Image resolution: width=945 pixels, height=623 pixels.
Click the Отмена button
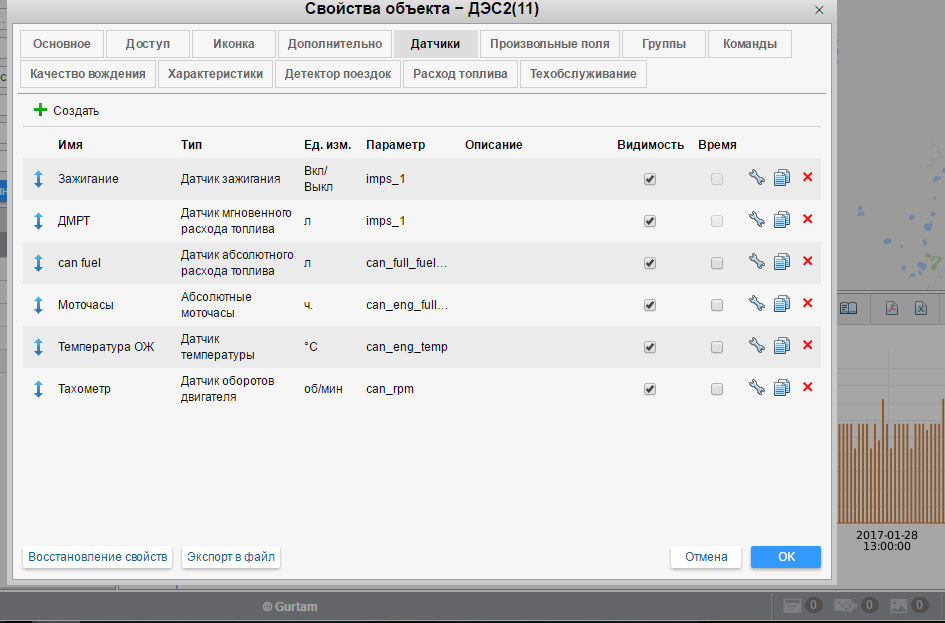point(706,557)
